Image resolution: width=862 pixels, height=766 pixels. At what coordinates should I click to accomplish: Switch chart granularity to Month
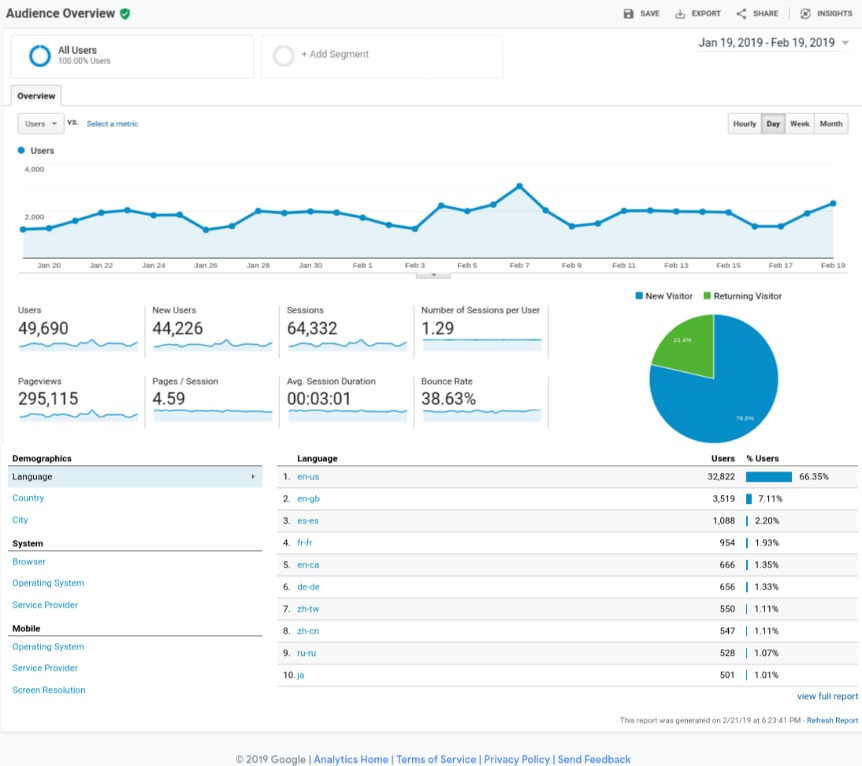831,124
